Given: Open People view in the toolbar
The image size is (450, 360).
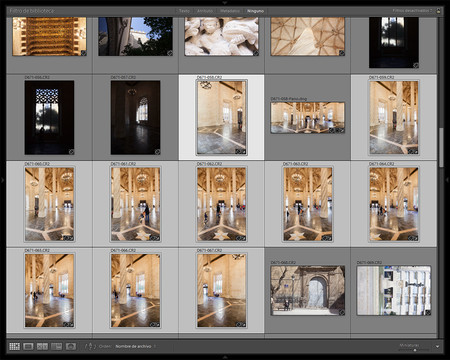Looking at the screenshot, I should (71, 346).
